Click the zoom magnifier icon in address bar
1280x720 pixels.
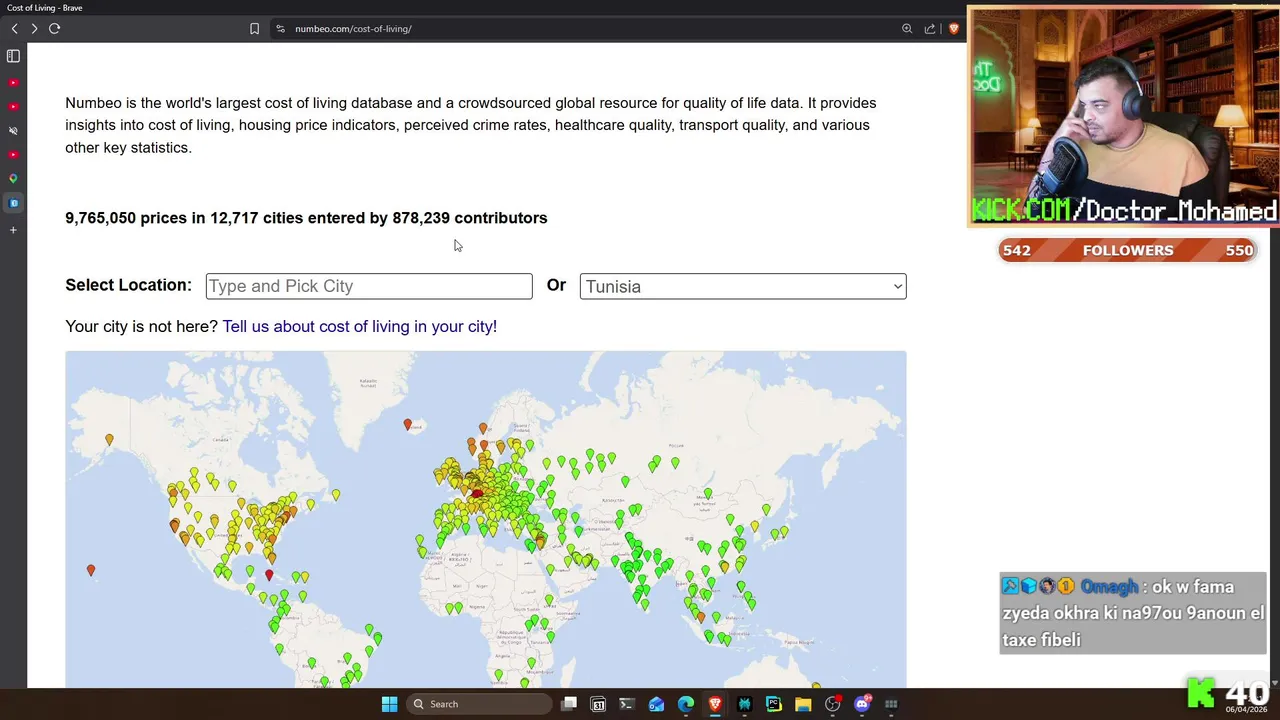pos(907,29)
